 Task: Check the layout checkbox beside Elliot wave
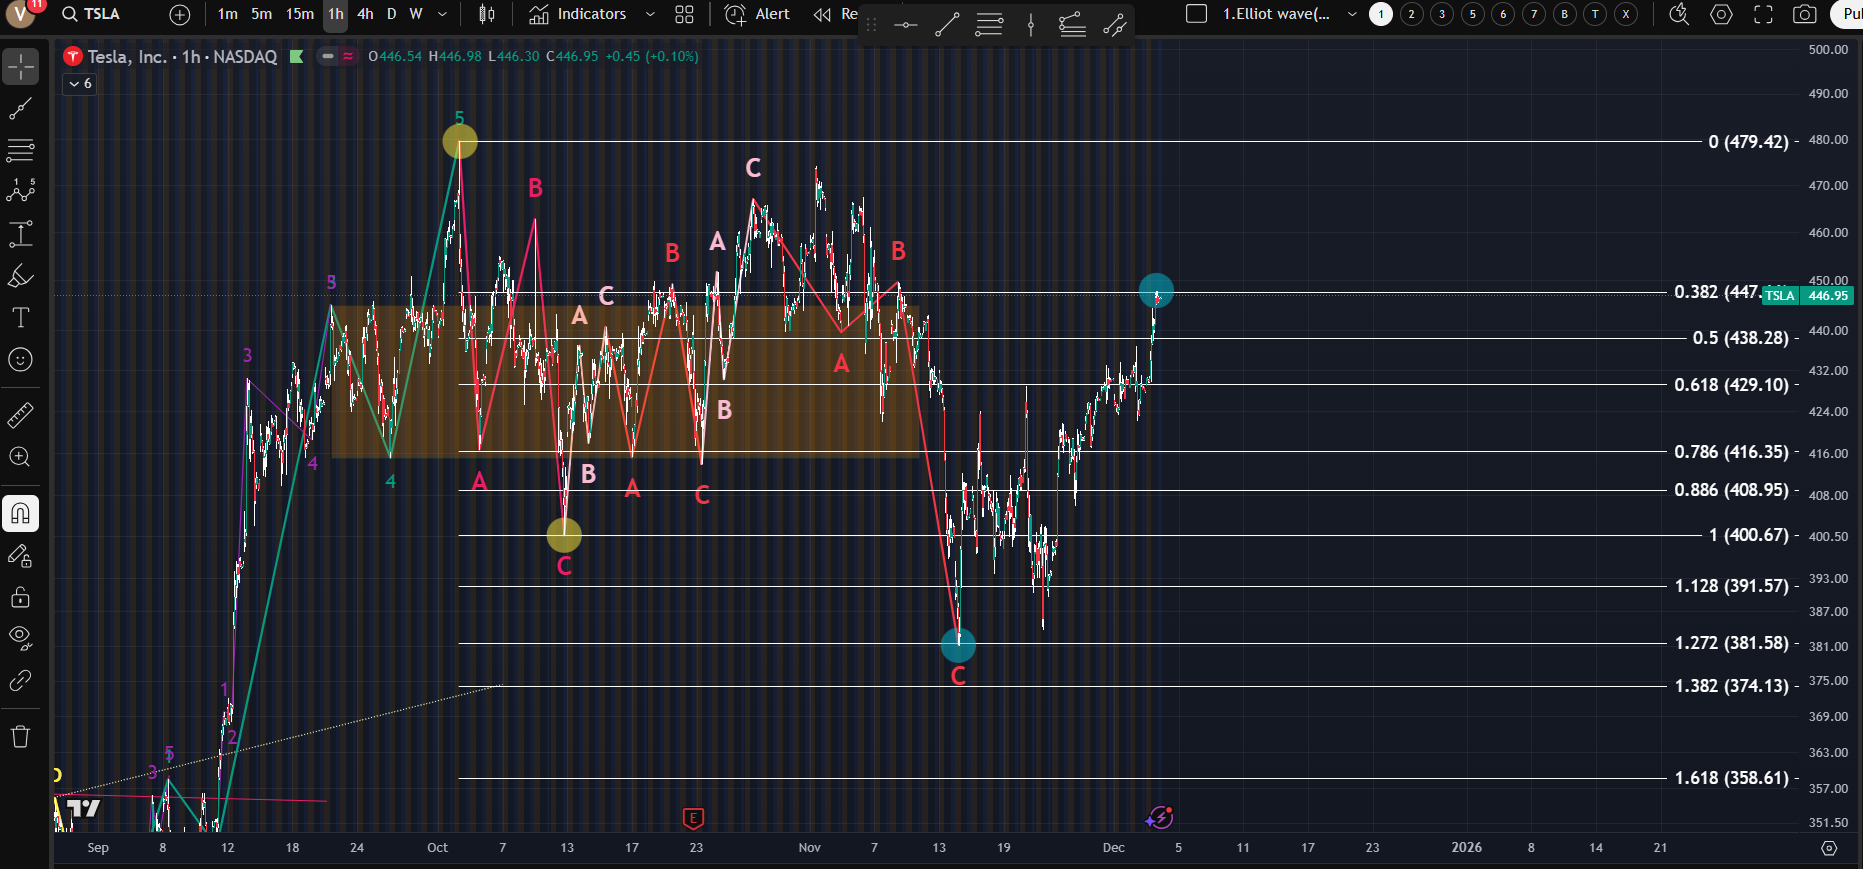[1196, 14]
